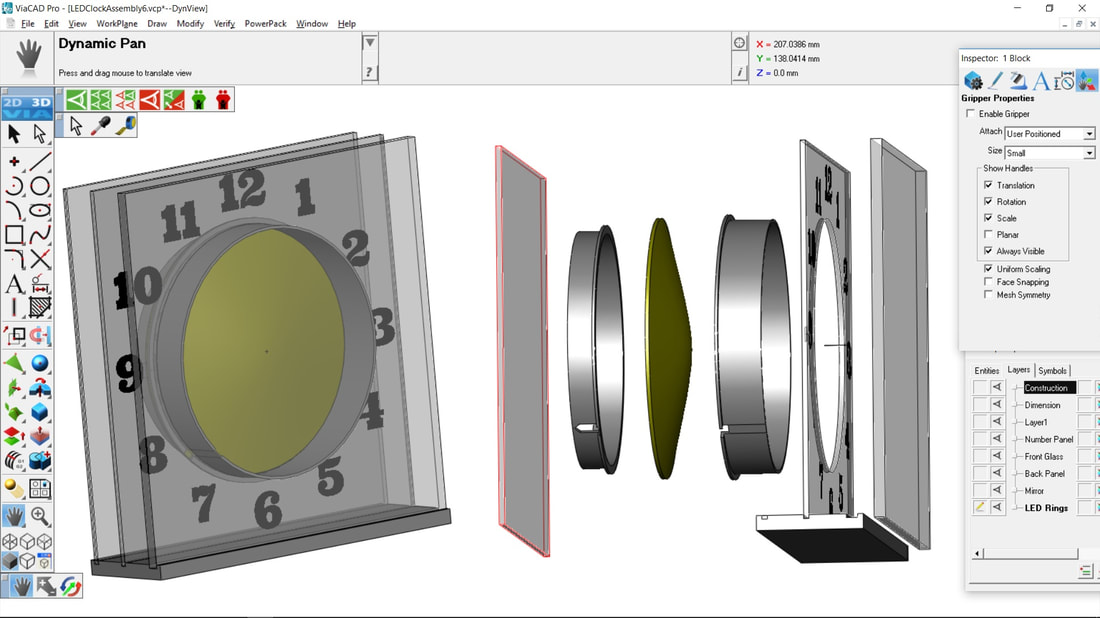Select the Rectangle drawing tool
1100x618 pixels.
coord(14,235)
